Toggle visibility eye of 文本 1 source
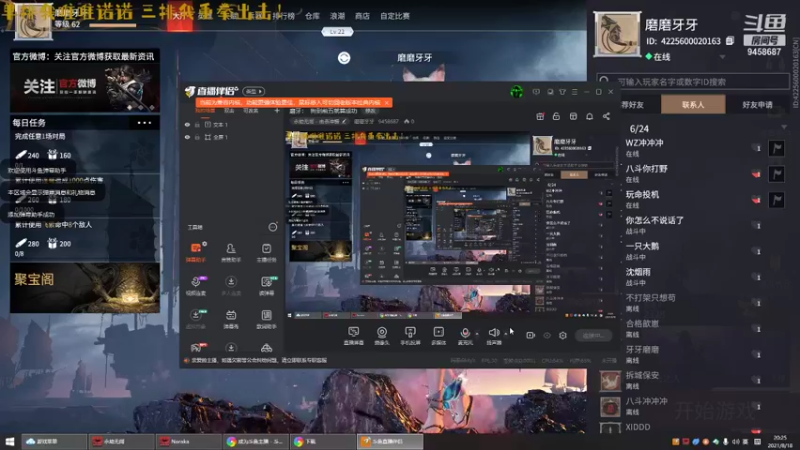The width and height of the screenshot is (800, 450). point(187,124)
